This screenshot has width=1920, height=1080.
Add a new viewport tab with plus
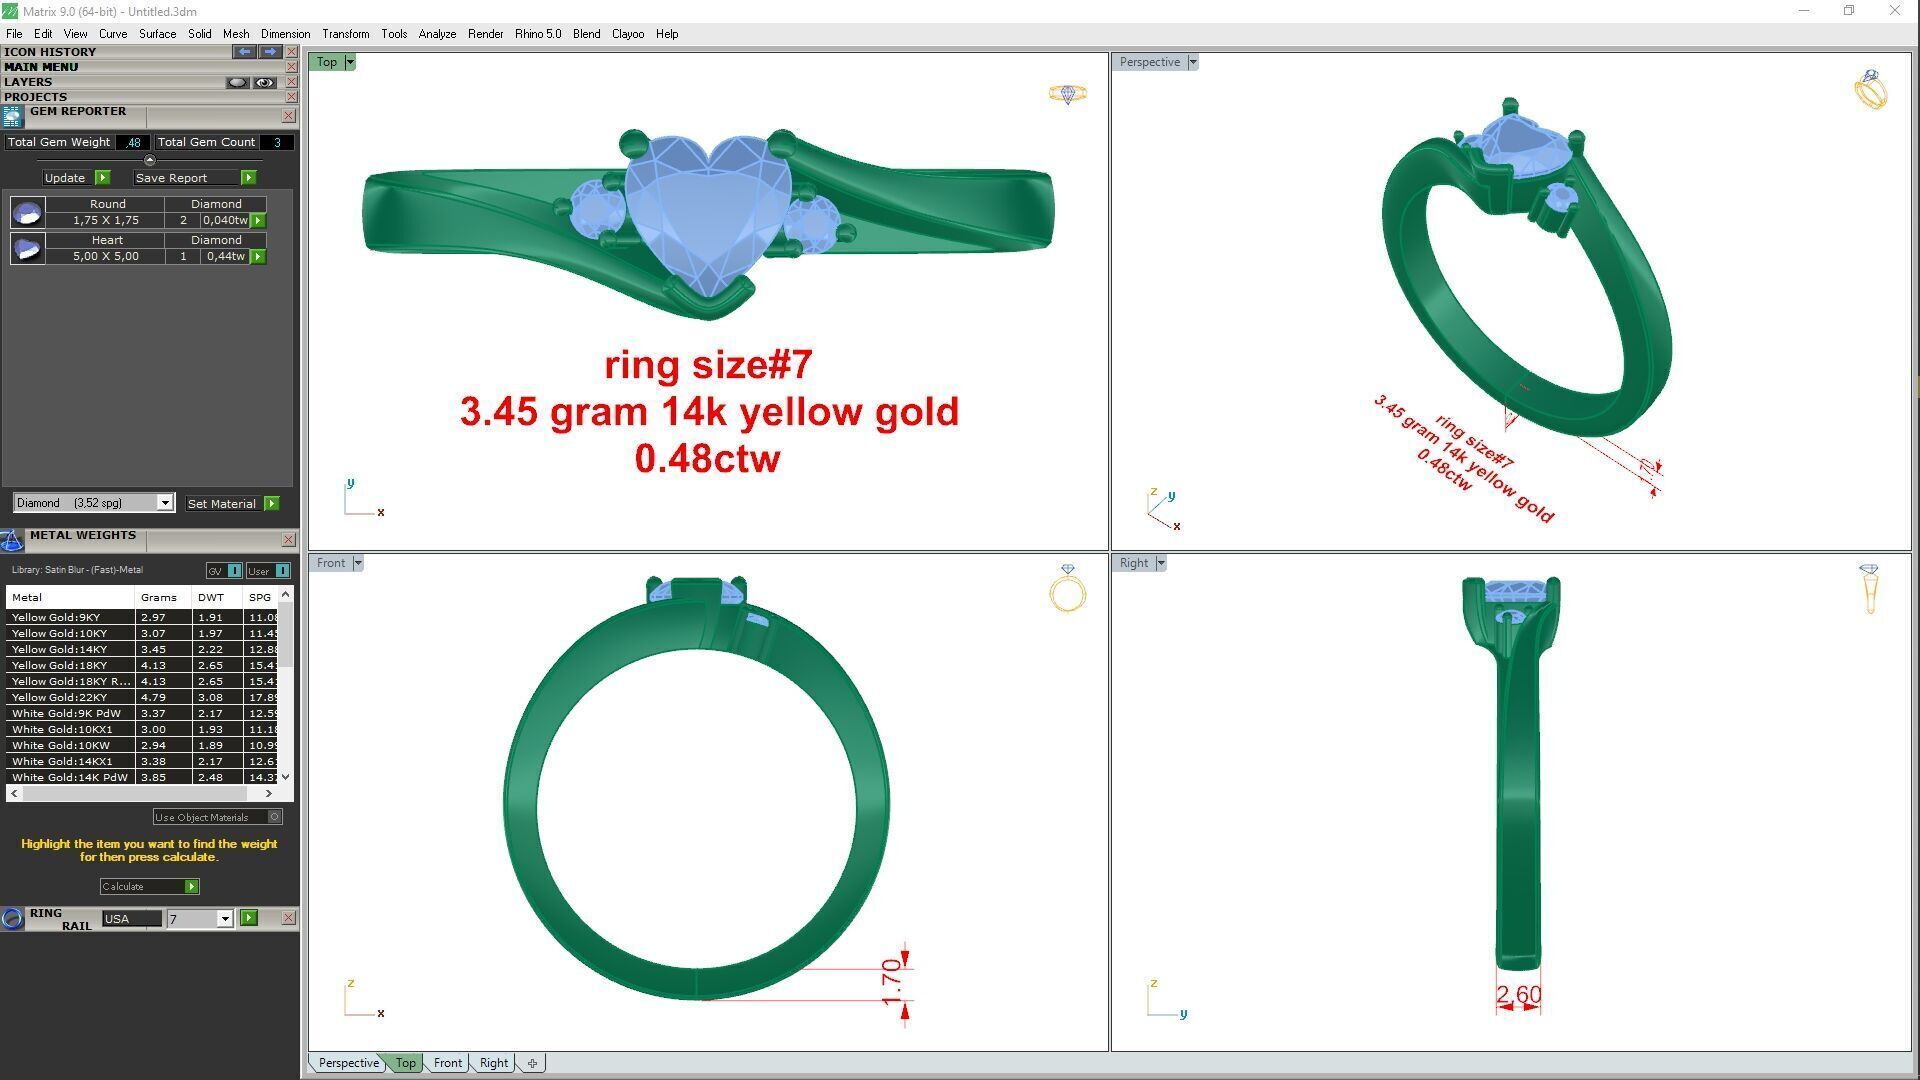(532, 1063)
